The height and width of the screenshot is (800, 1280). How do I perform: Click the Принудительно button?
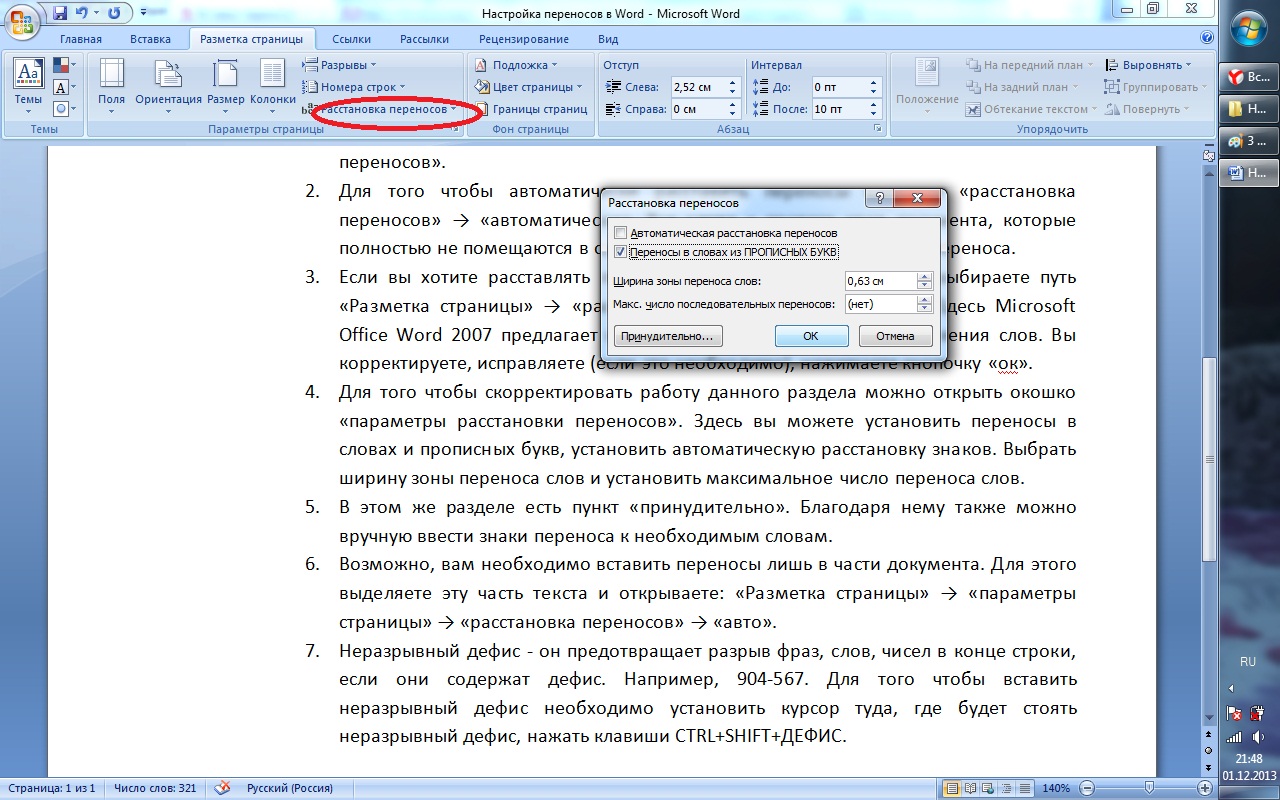click(x=667, y=336)
